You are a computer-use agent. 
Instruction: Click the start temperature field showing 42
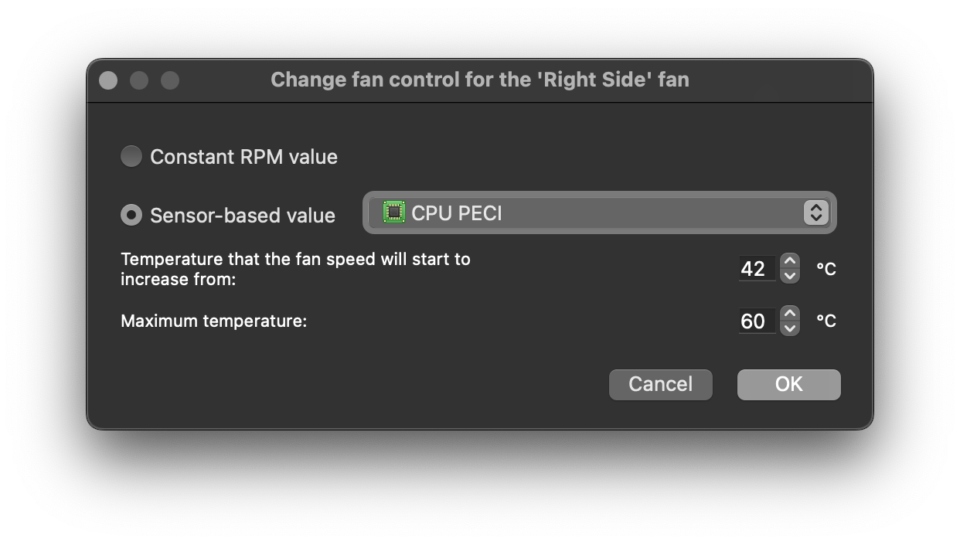pos(757,269)
